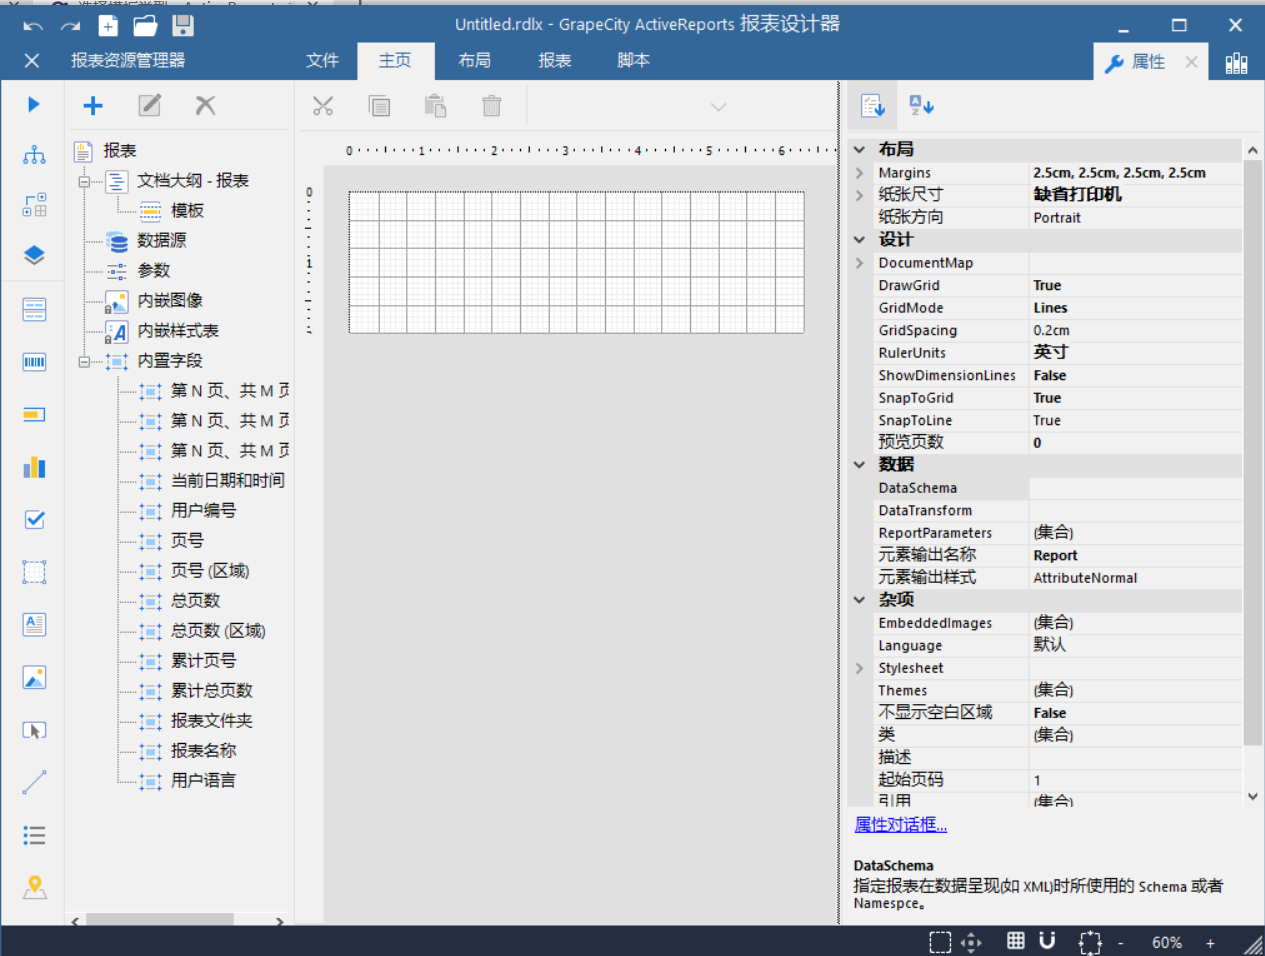Open the 文件 menu tab
Screen dimensions: 1265x956
tap(322, 60)
